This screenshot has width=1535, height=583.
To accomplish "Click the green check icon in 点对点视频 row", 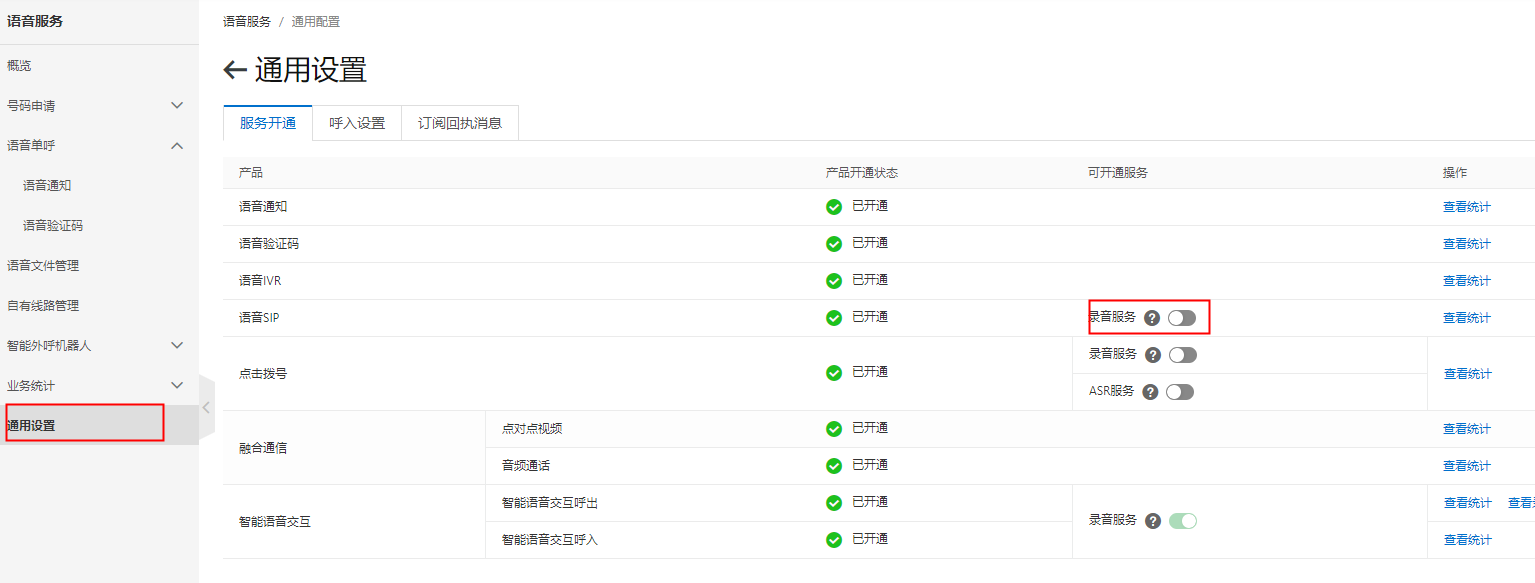I will click(834, 429).
